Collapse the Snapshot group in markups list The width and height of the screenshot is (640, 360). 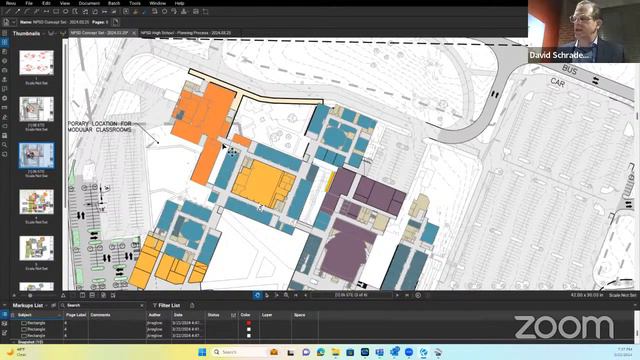[x=14, y=342]
